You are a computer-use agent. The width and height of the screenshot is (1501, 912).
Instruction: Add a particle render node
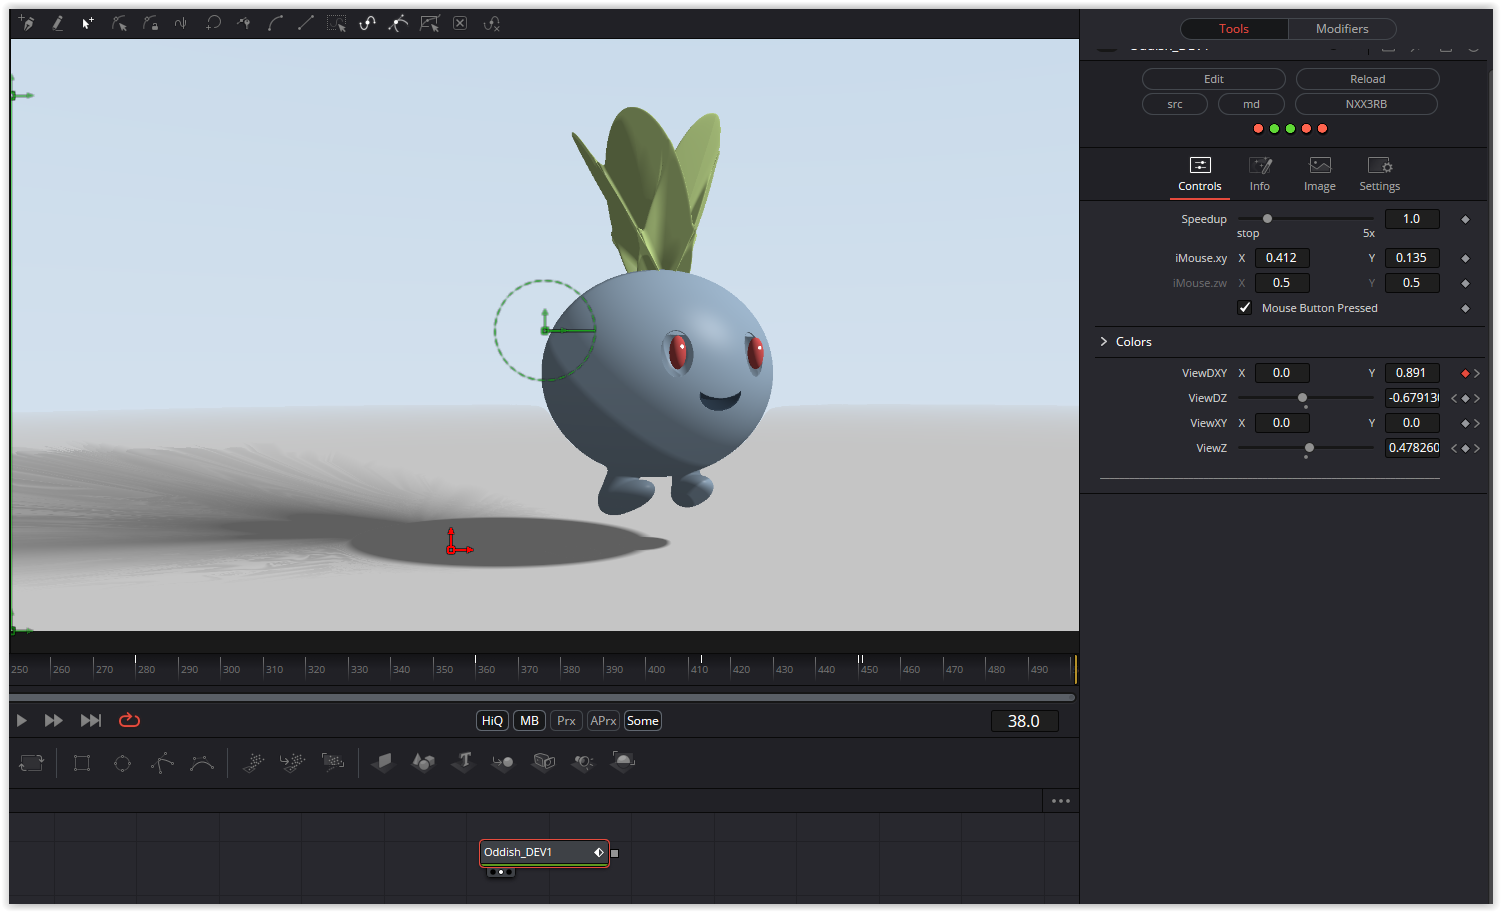click(333, 763)
